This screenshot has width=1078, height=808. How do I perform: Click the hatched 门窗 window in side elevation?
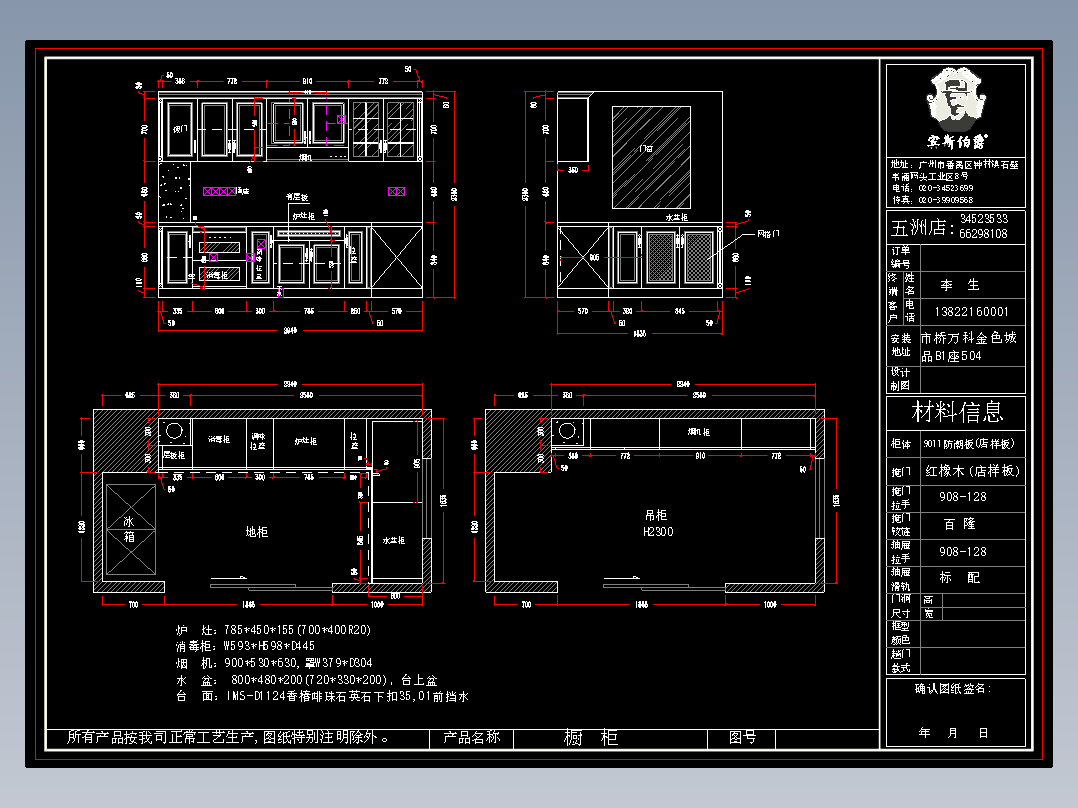coord(651,157)
